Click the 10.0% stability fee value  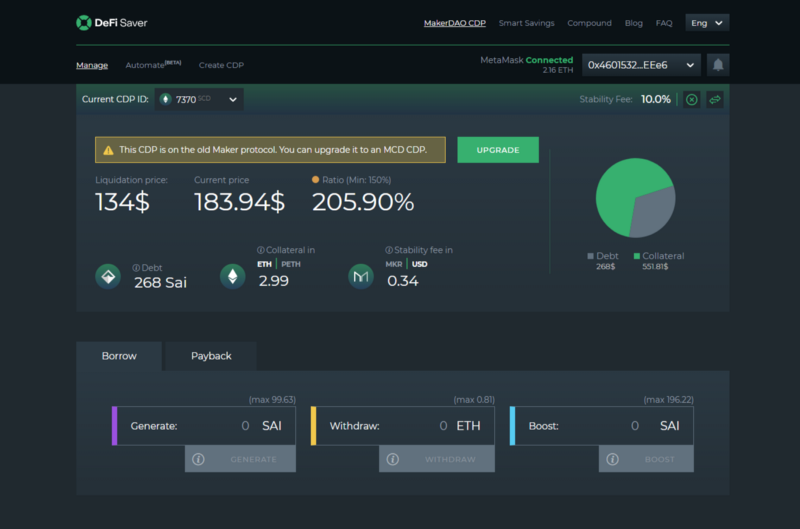tap(656, 99)
